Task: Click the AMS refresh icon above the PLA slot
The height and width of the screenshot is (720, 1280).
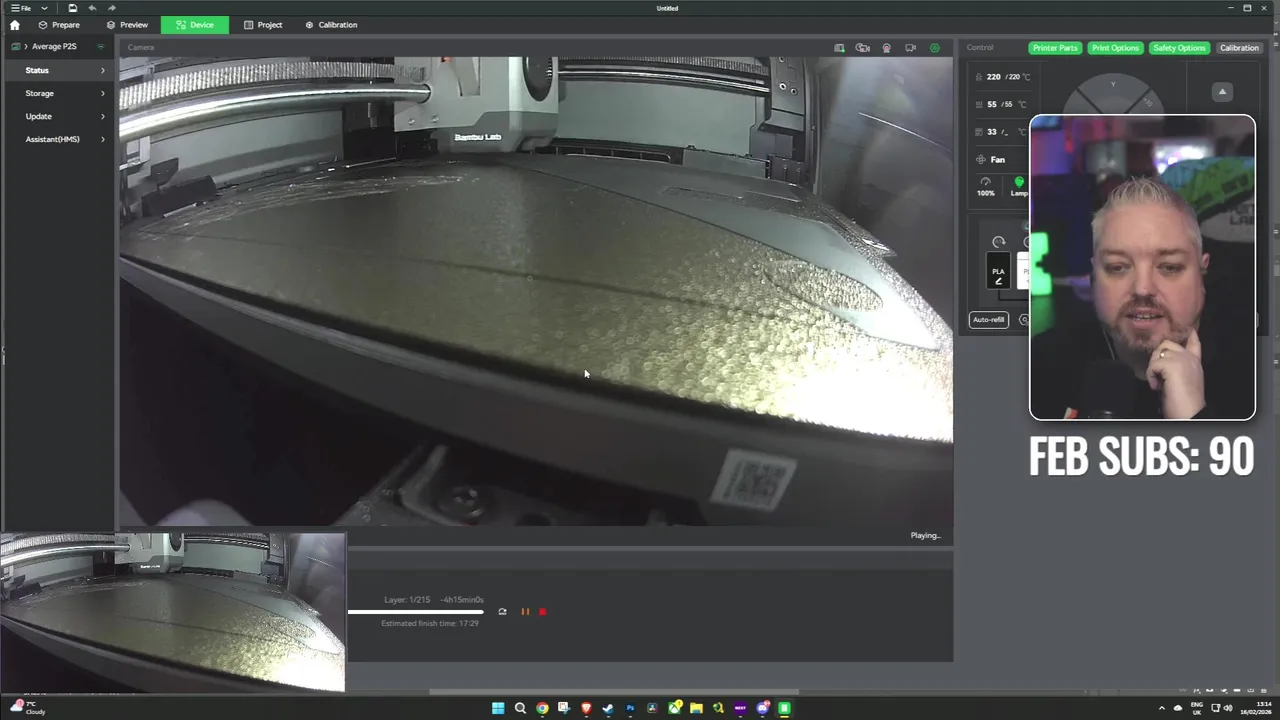Action: (998, 242)
